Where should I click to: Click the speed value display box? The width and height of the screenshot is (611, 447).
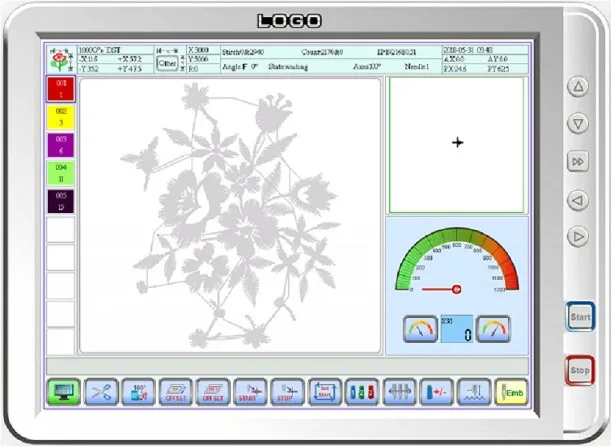click(457, 329)
